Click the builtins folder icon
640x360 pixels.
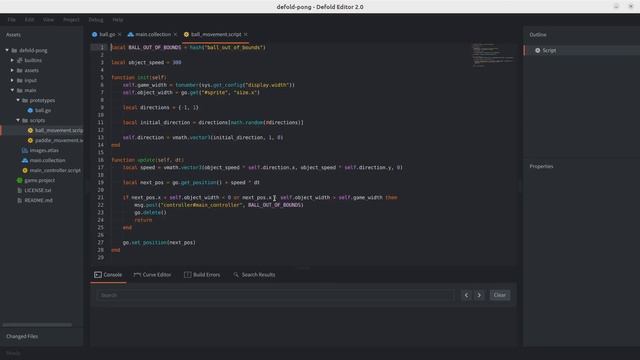click(20, 60)
